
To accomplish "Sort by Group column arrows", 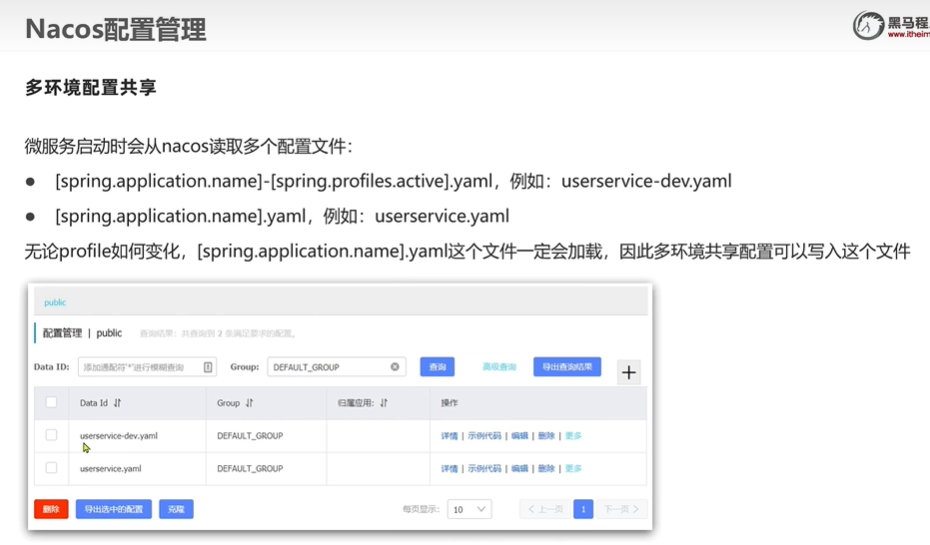I will pos(249,403).
